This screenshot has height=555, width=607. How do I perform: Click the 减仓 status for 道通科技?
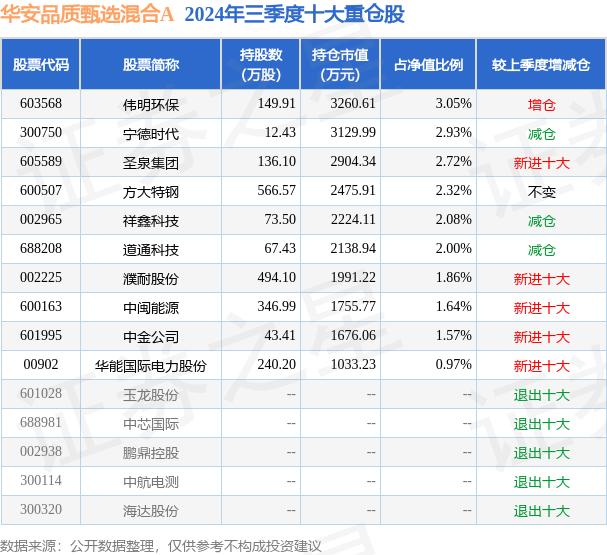click(x=541, y=250)
